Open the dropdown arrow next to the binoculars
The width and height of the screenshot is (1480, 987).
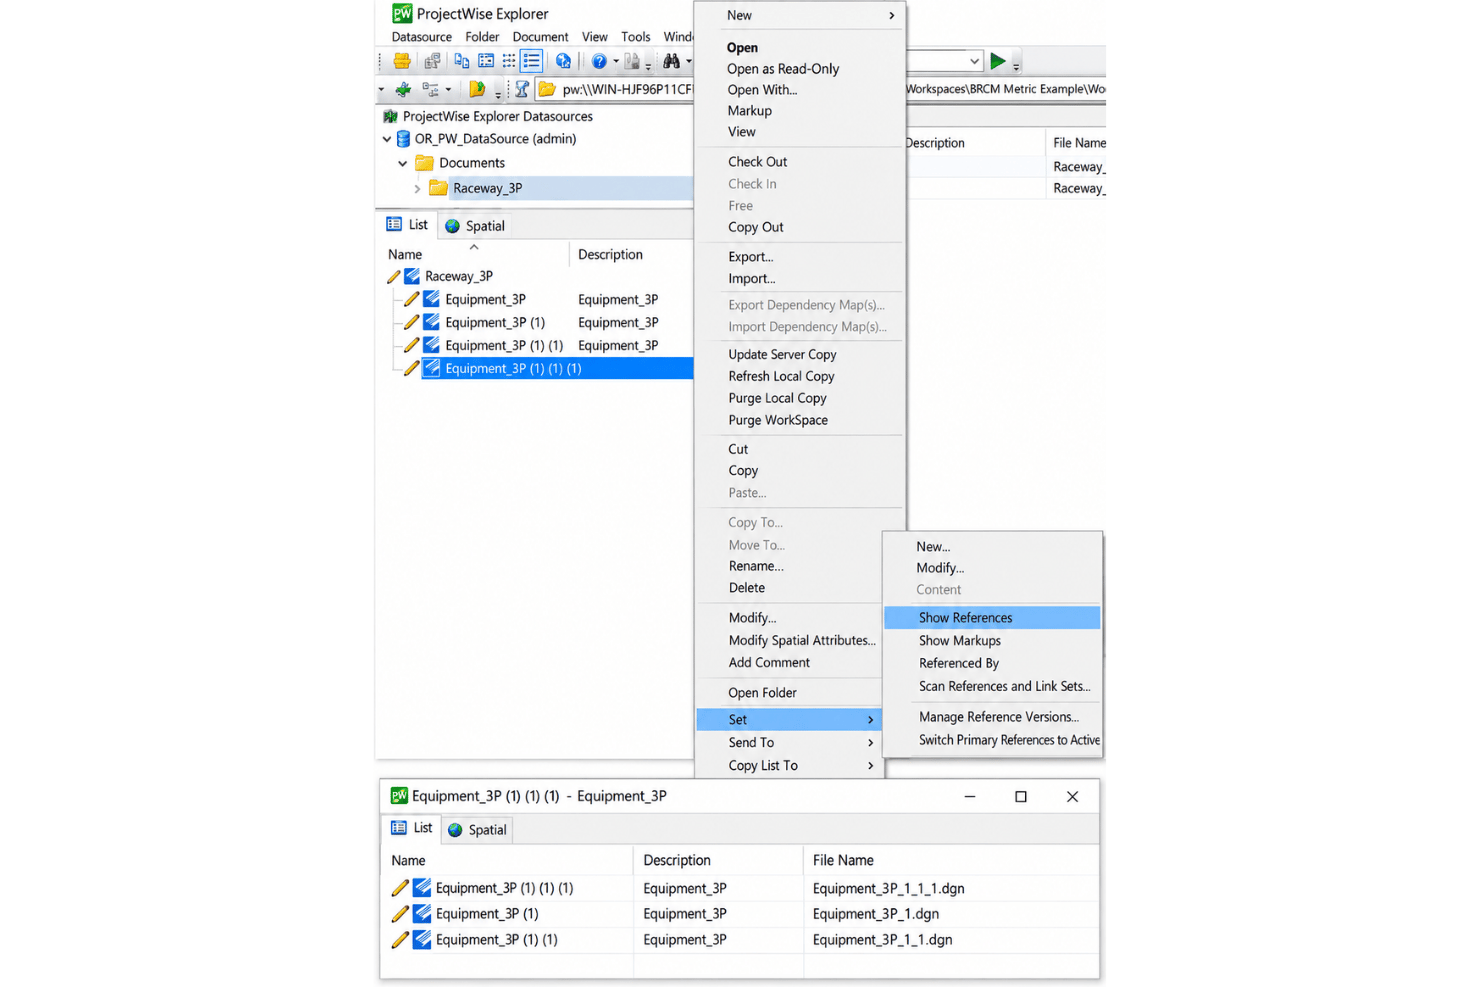click(688, 62)
